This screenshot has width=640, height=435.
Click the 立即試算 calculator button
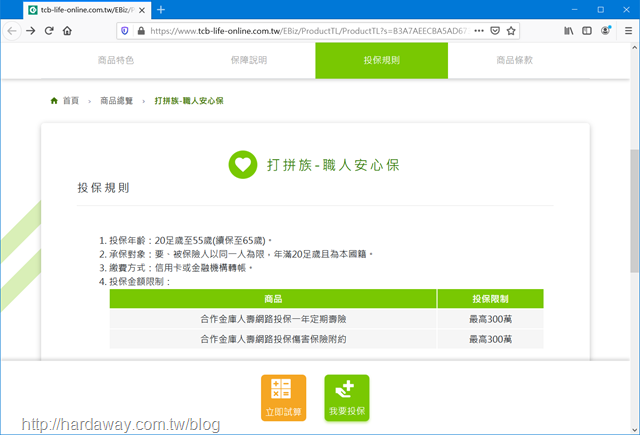pyautogui.click(x=284, y=398)
